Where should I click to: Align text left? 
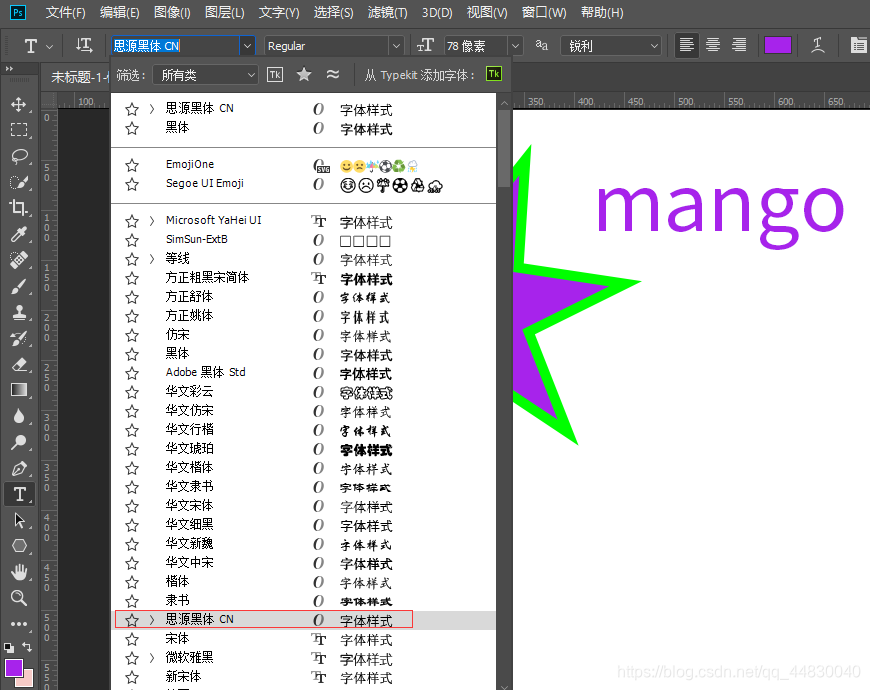point(686,45)
